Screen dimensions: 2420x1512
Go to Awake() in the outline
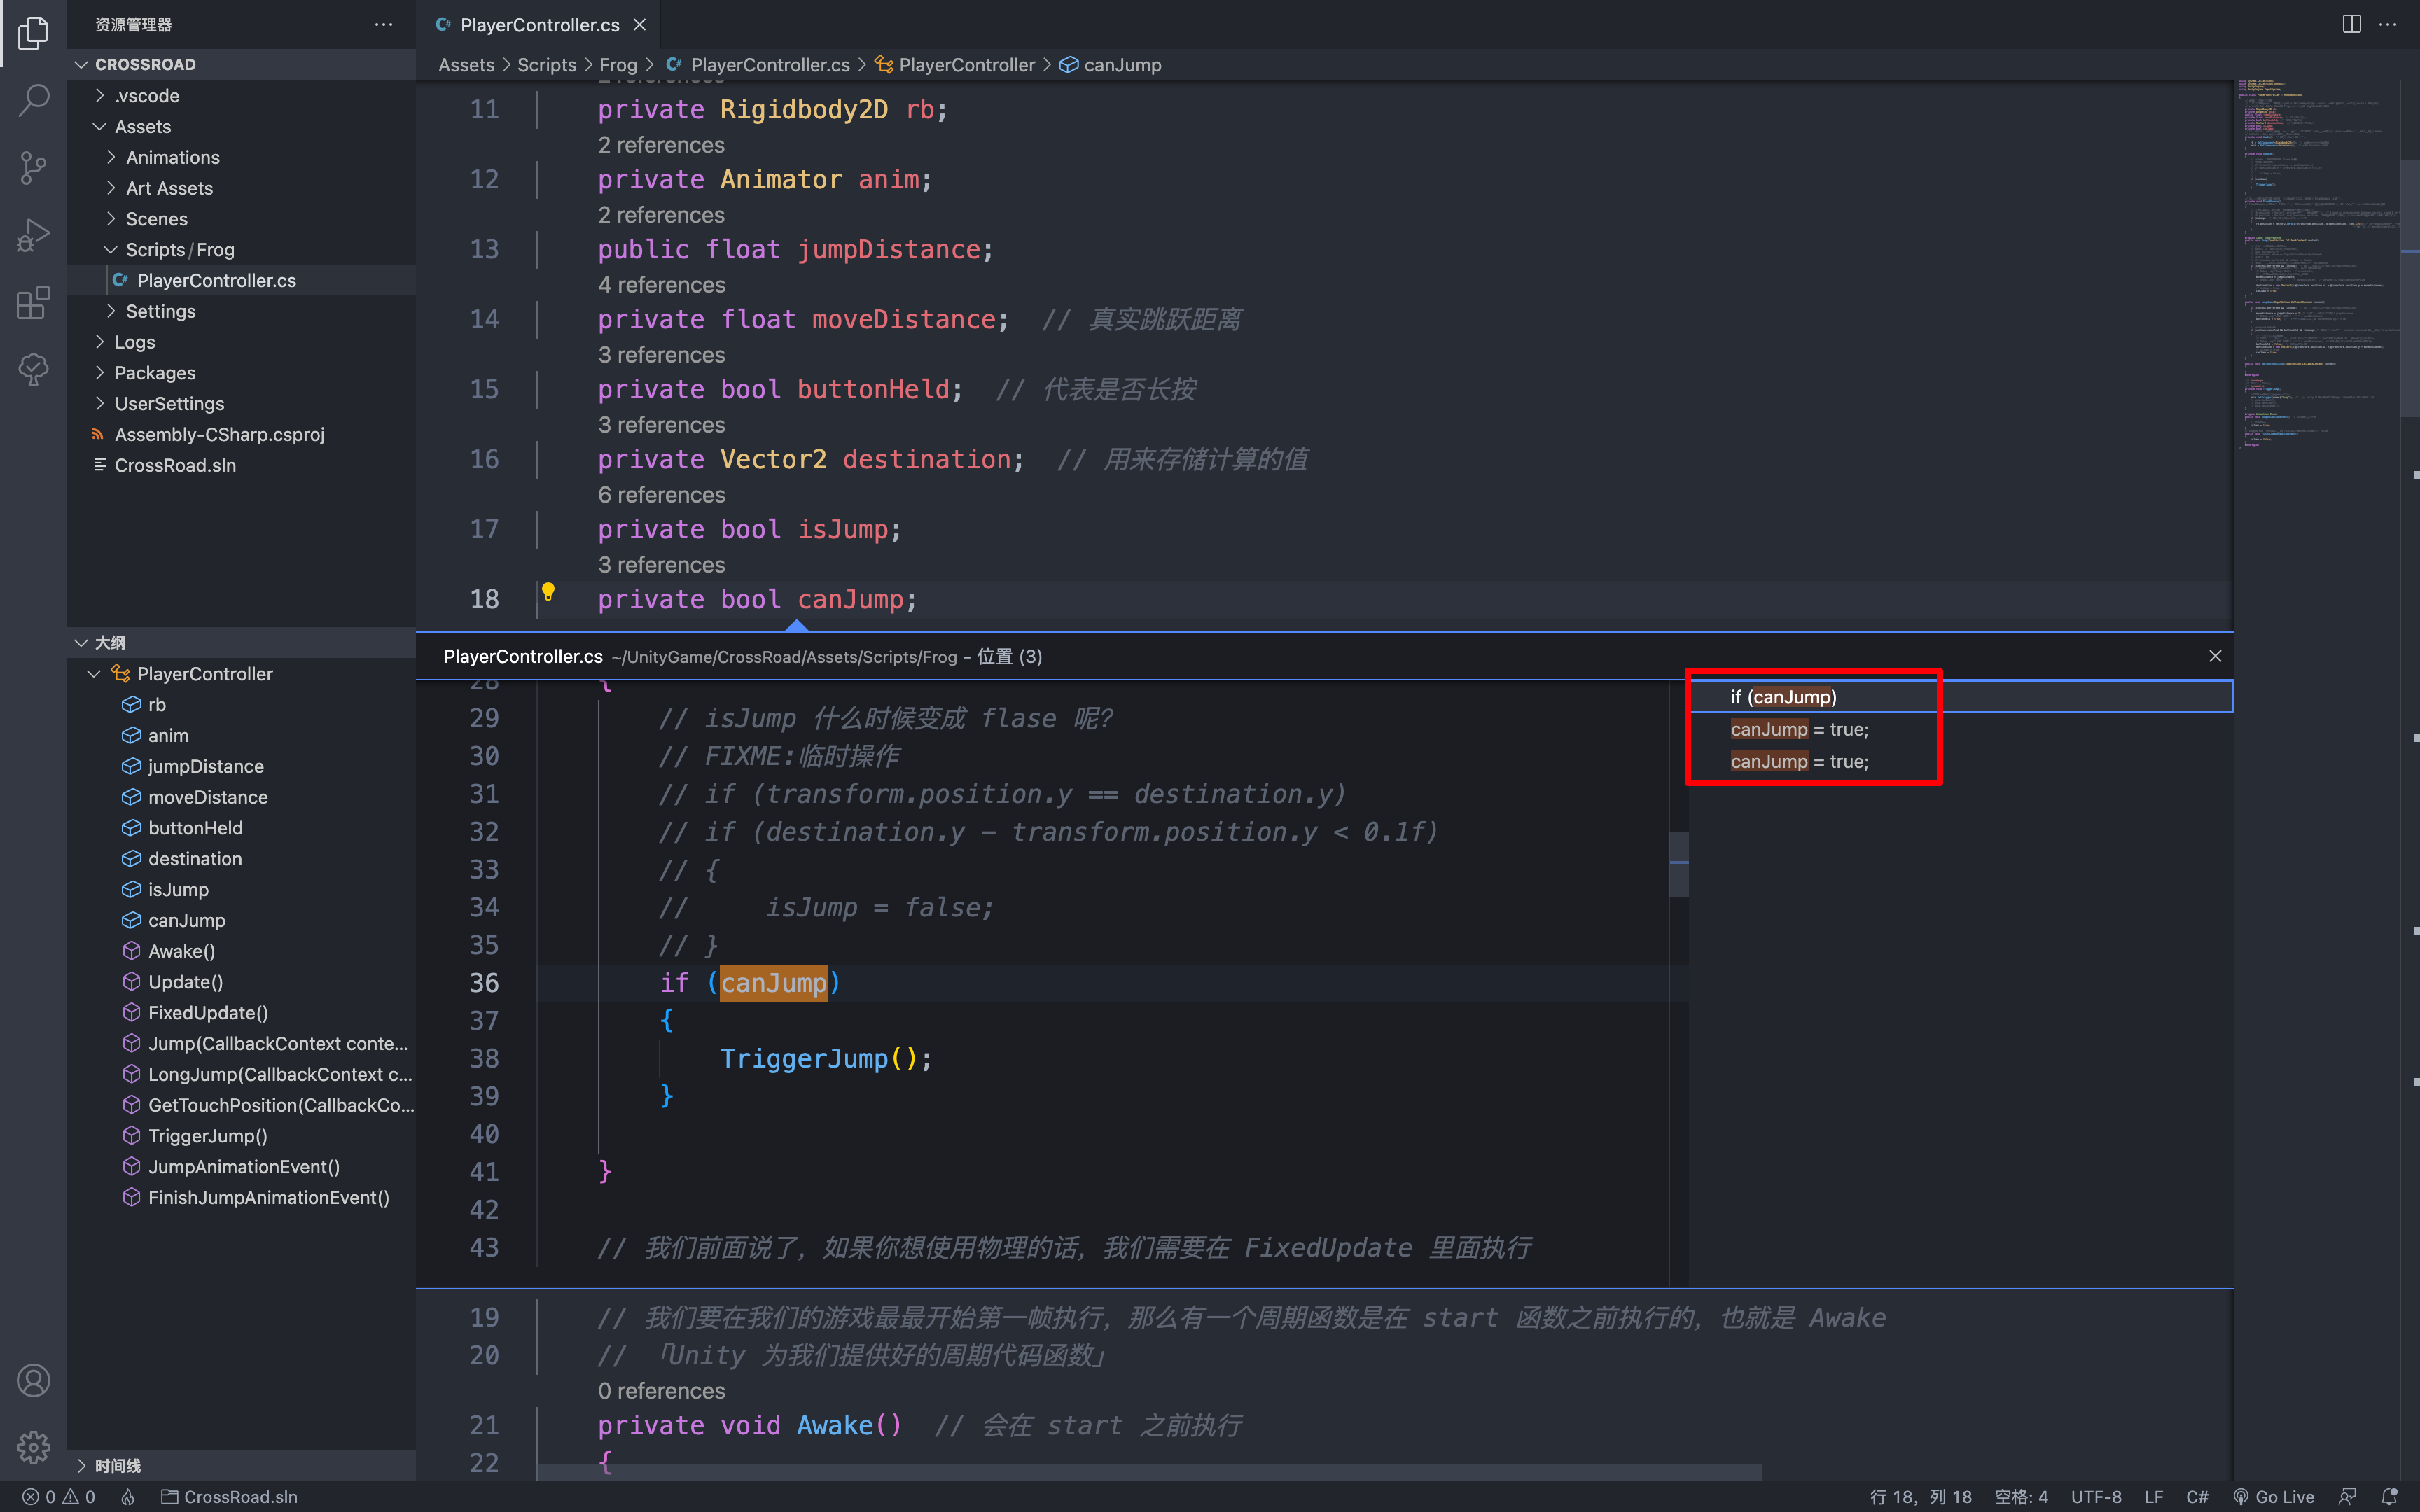click(241, 951)
